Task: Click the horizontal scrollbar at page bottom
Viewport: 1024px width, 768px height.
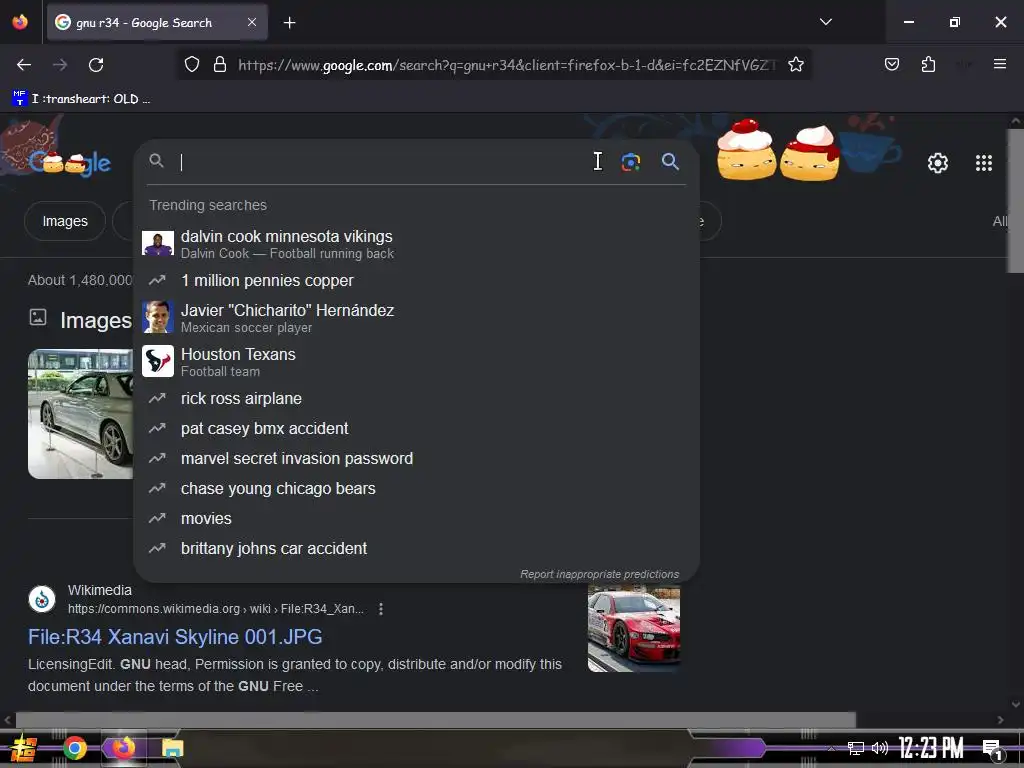Action: [x=436, y=720]
